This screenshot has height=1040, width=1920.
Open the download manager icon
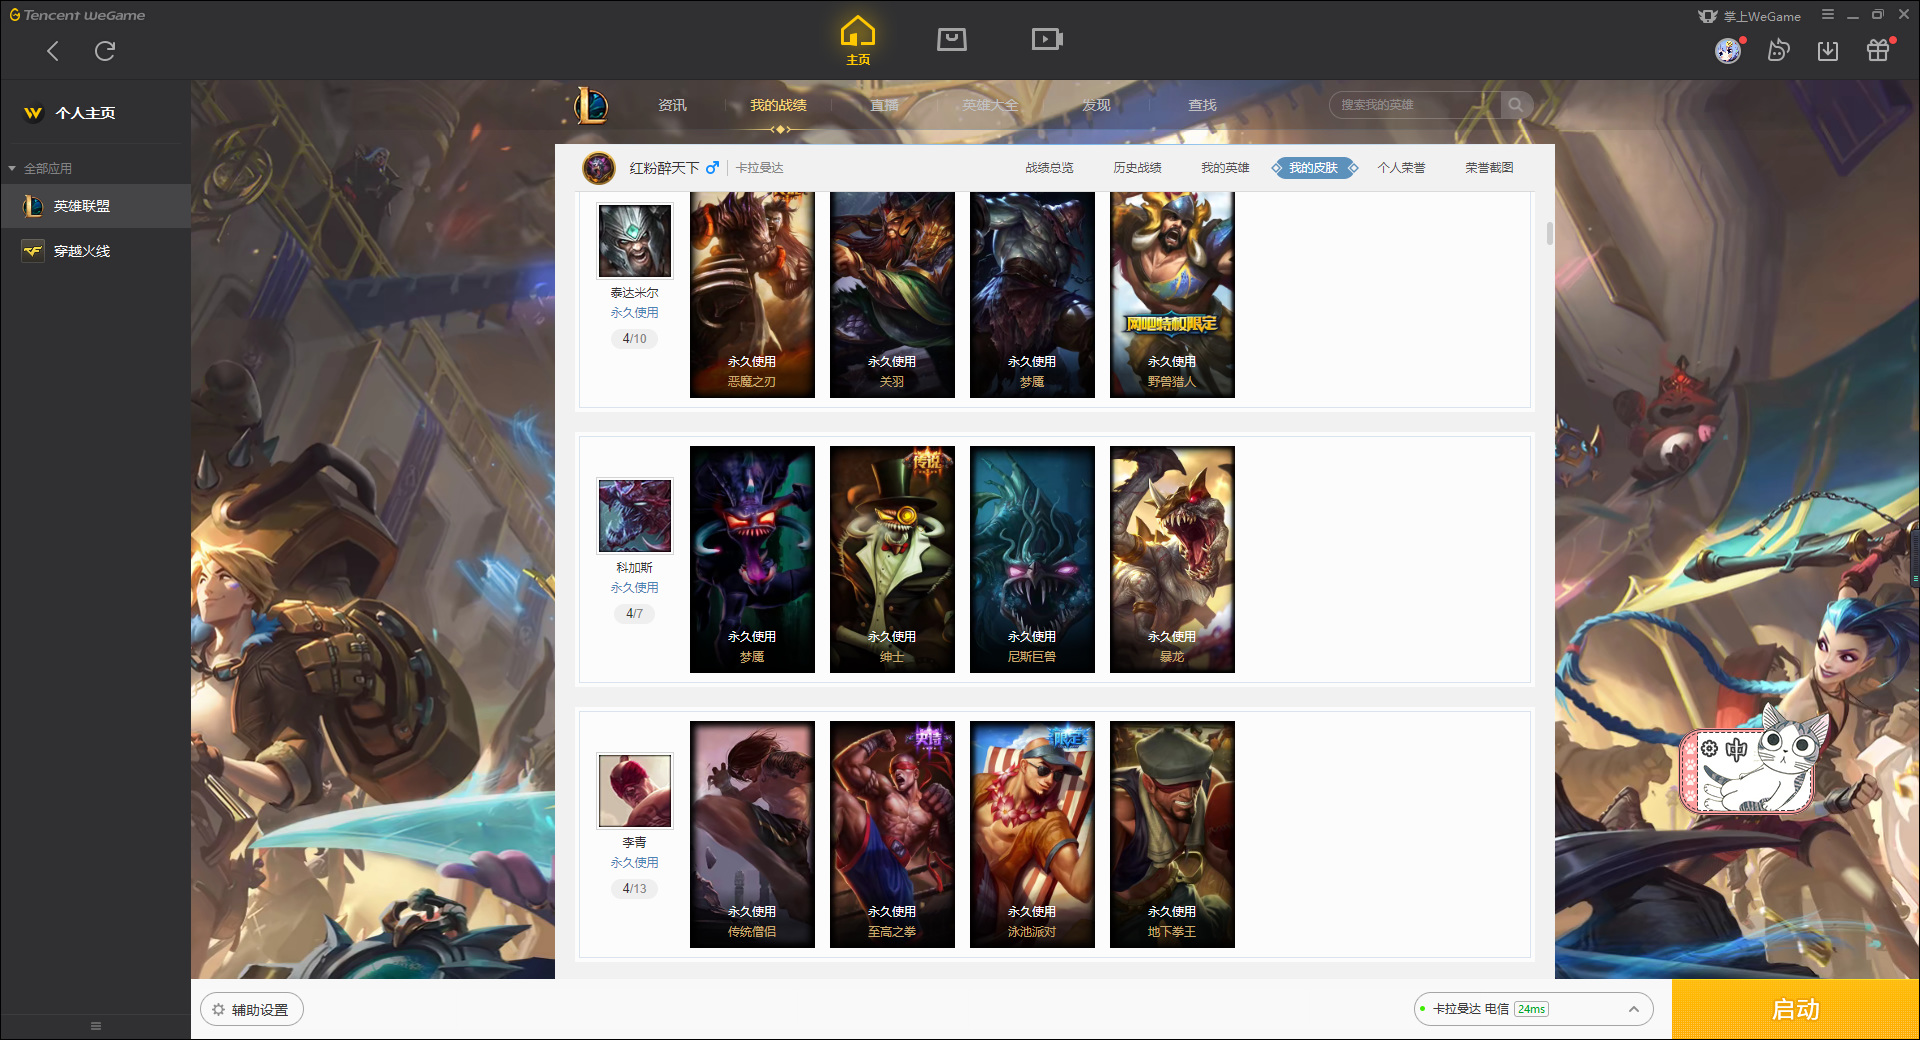pyautogui.click(x=1828, y=51)
